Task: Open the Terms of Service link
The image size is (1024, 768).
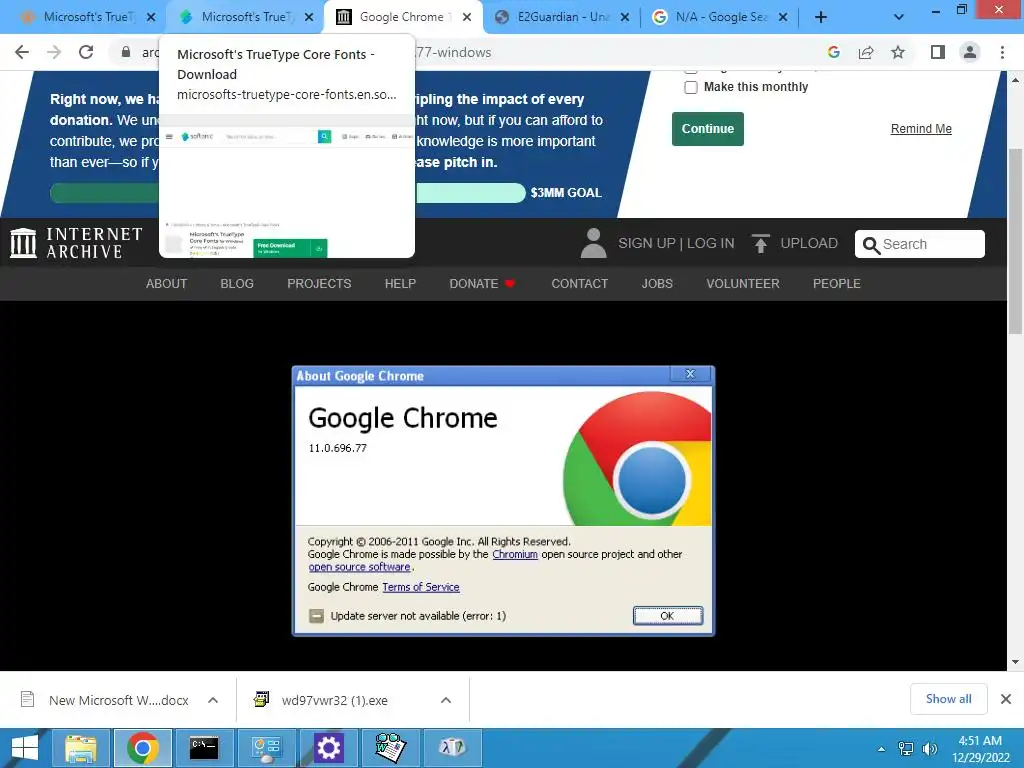Action: [421, 587]
